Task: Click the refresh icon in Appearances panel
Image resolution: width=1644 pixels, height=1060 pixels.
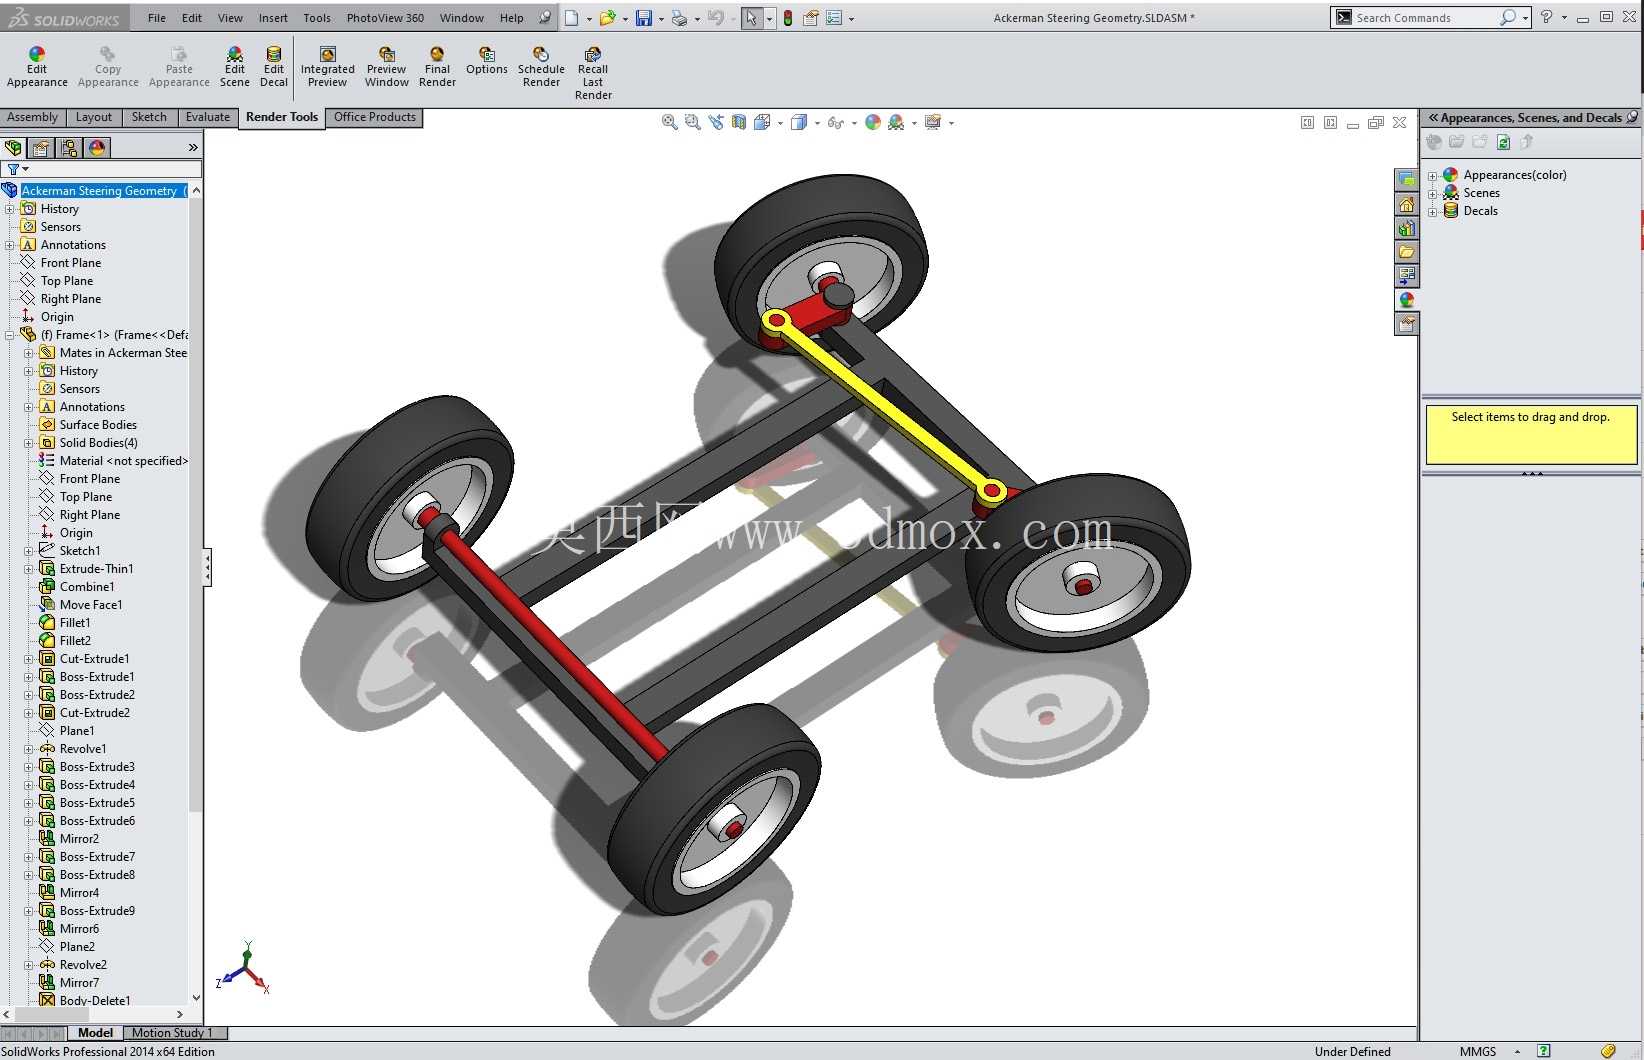Action: tap(1503, 142)
